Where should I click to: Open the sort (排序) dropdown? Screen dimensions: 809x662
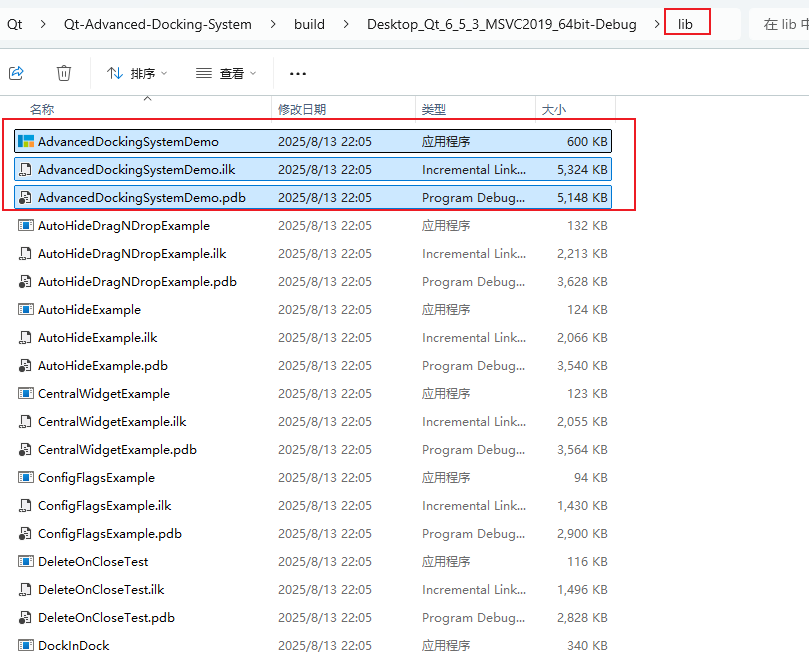click(x=137, y=74)
